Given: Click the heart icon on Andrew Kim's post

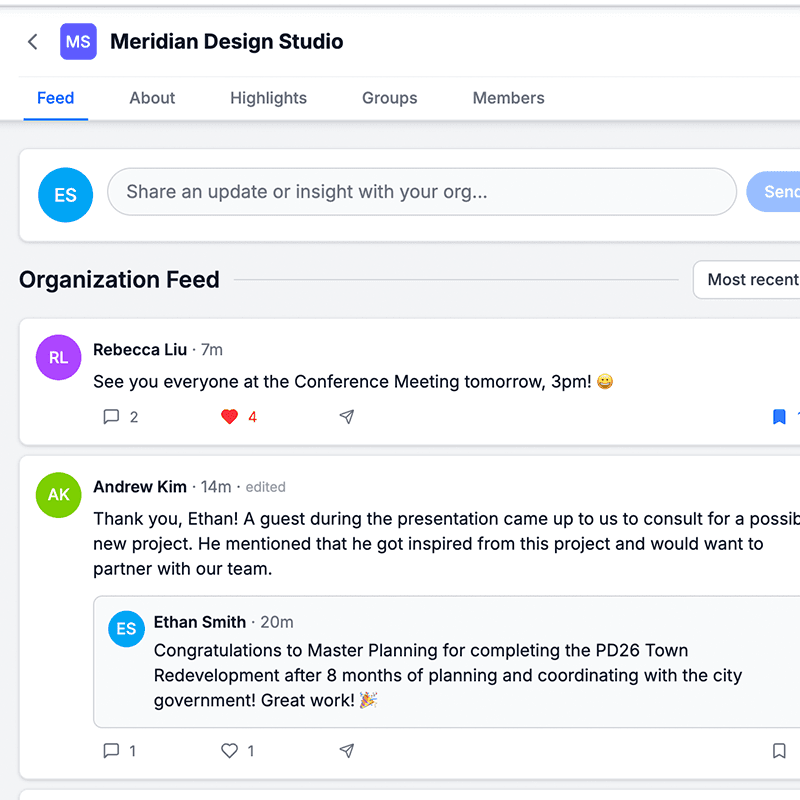Looking at the screenshot, I should [229, 750].
